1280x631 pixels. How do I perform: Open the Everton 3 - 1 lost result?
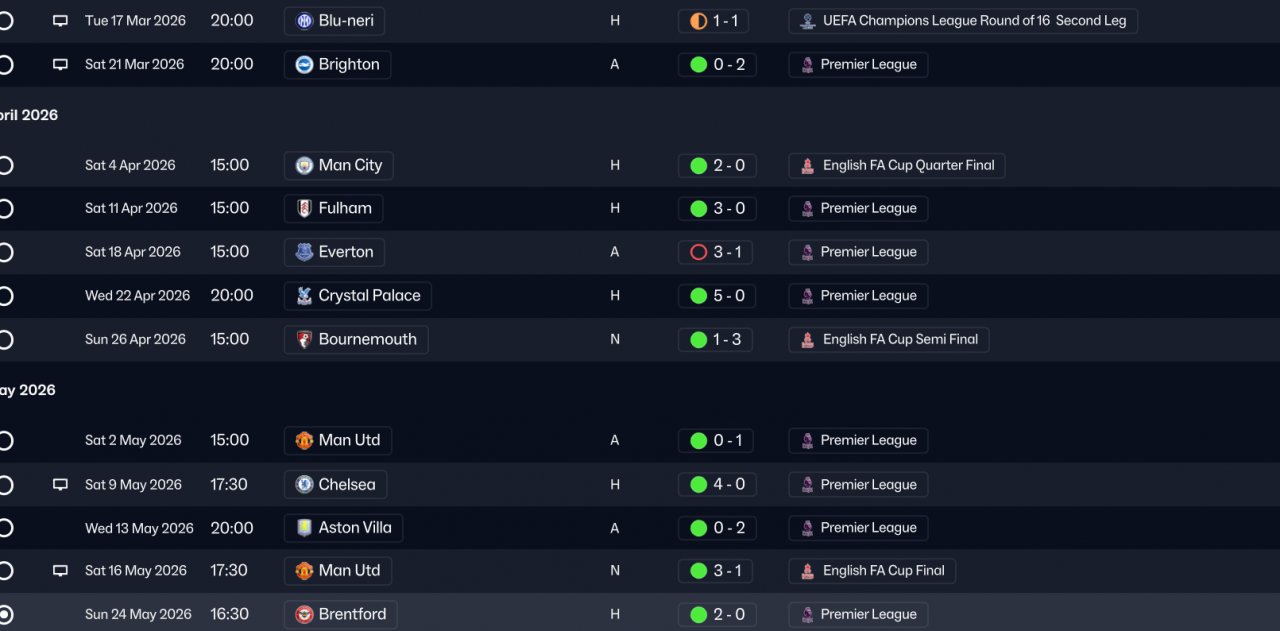tap(717, 252)
